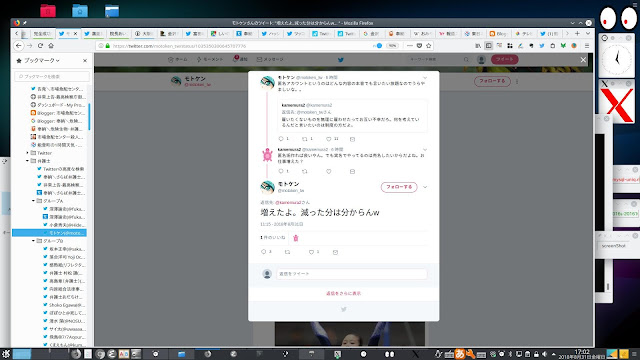This screenshot has width=640, height=360.
Task: Go to Firefox home page icon
Action: coord(51,46)
